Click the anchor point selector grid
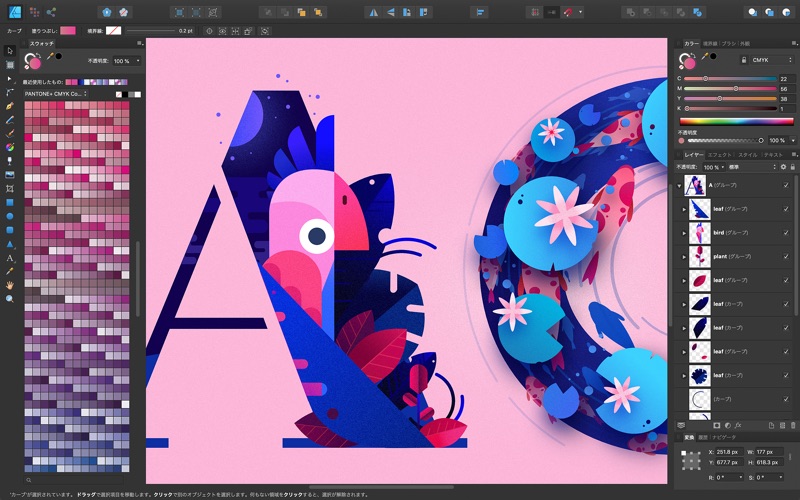 pyautogui.click(x=691, y=461)
